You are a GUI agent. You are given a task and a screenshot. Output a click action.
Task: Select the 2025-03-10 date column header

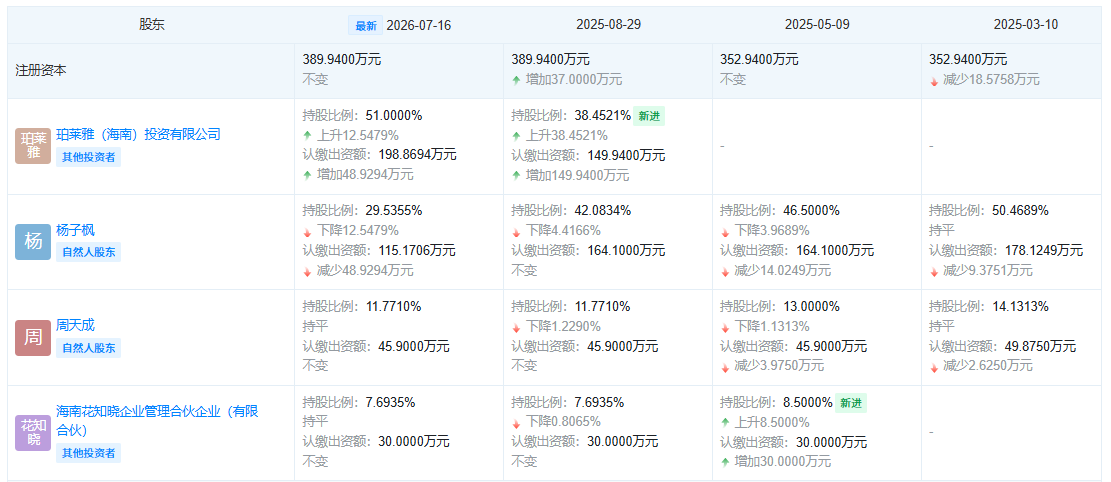click(x=1025, y=25)
